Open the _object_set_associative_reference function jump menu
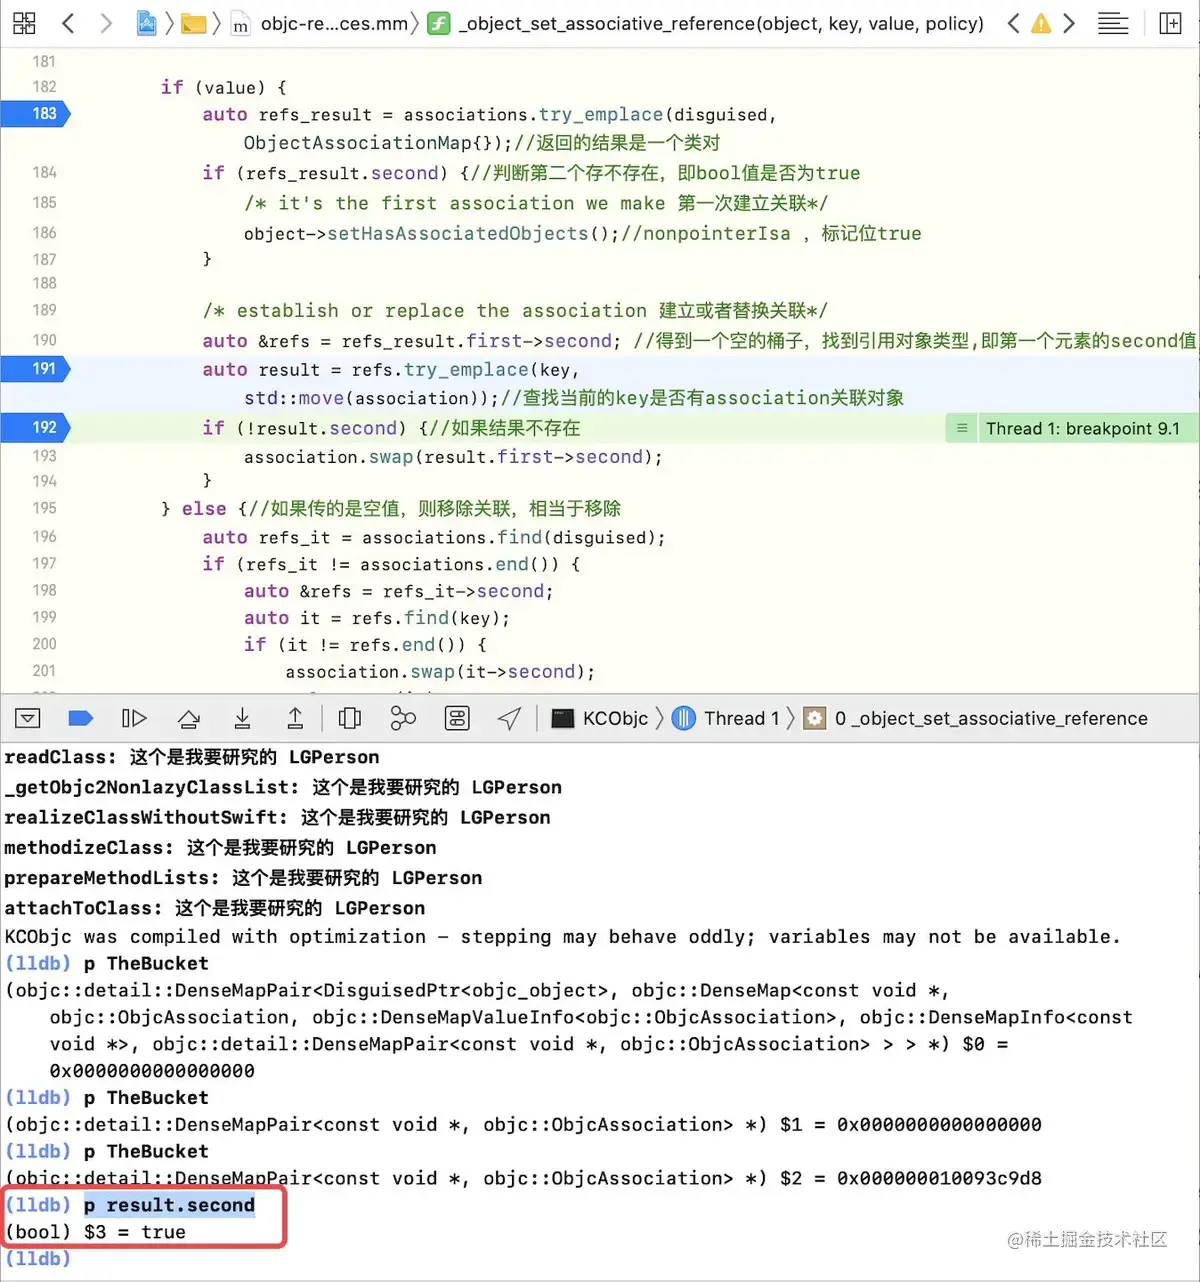1200x1282 pixels. point(705,23)
